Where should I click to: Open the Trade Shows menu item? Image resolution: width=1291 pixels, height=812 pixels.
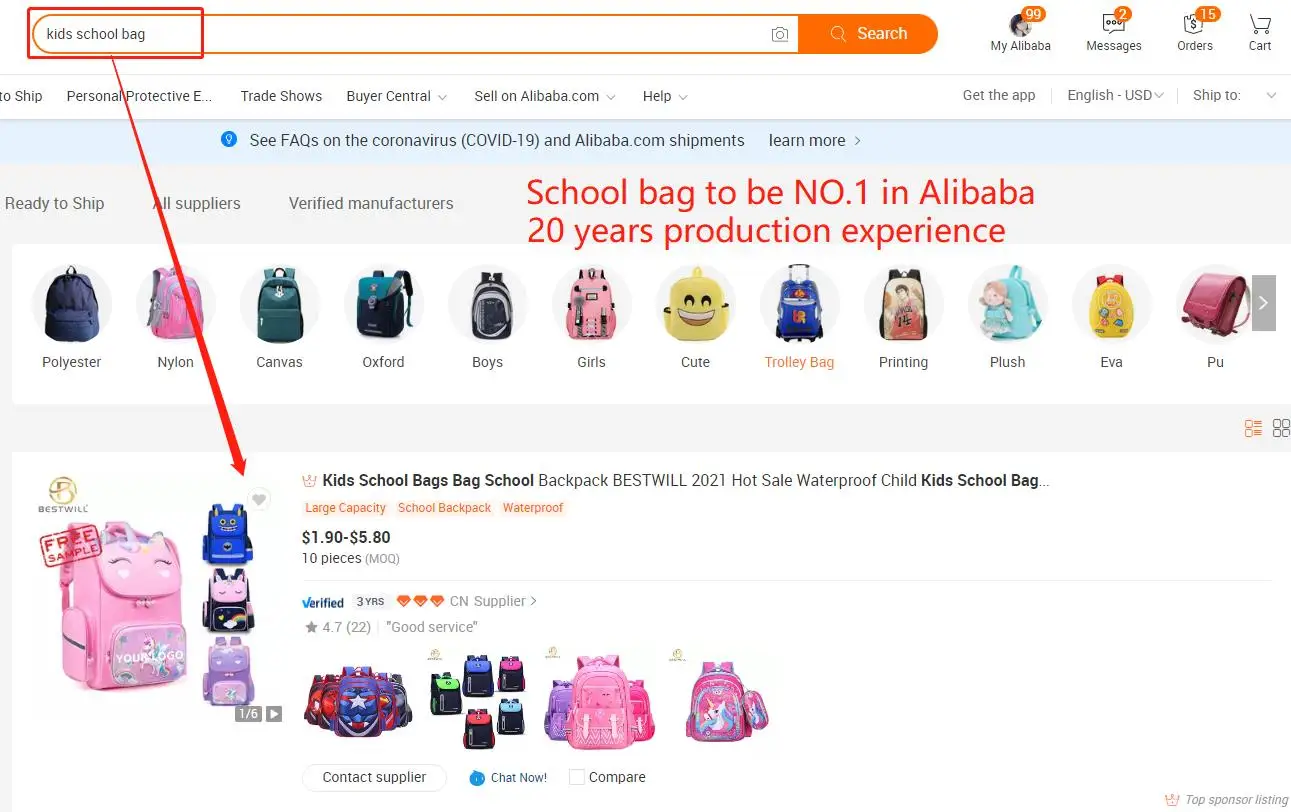point(281,96)
